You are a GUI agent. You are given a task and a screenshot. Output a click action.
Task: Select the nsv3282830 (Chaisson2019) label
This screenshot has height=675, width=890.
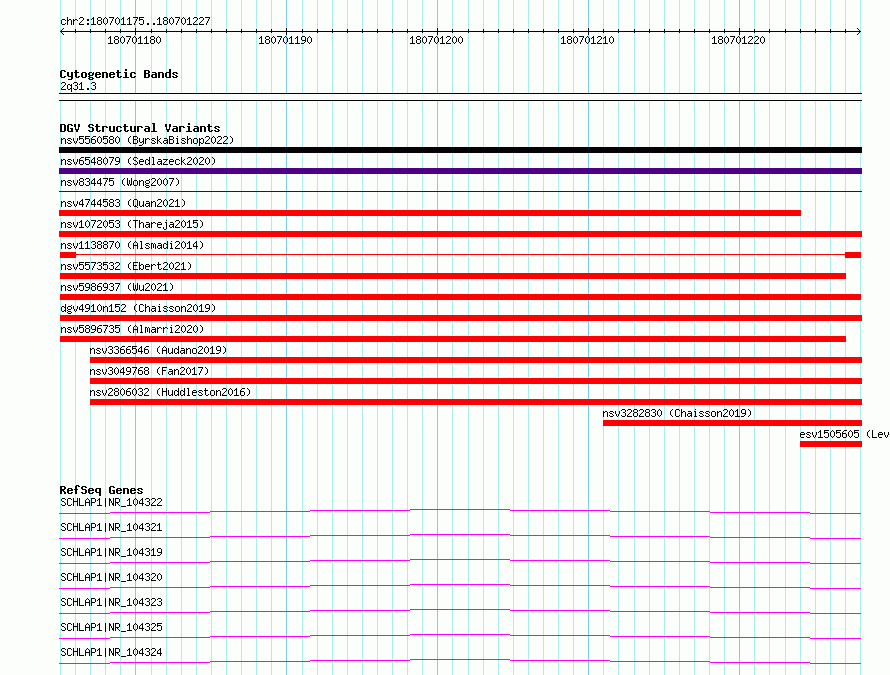point(677,413)
